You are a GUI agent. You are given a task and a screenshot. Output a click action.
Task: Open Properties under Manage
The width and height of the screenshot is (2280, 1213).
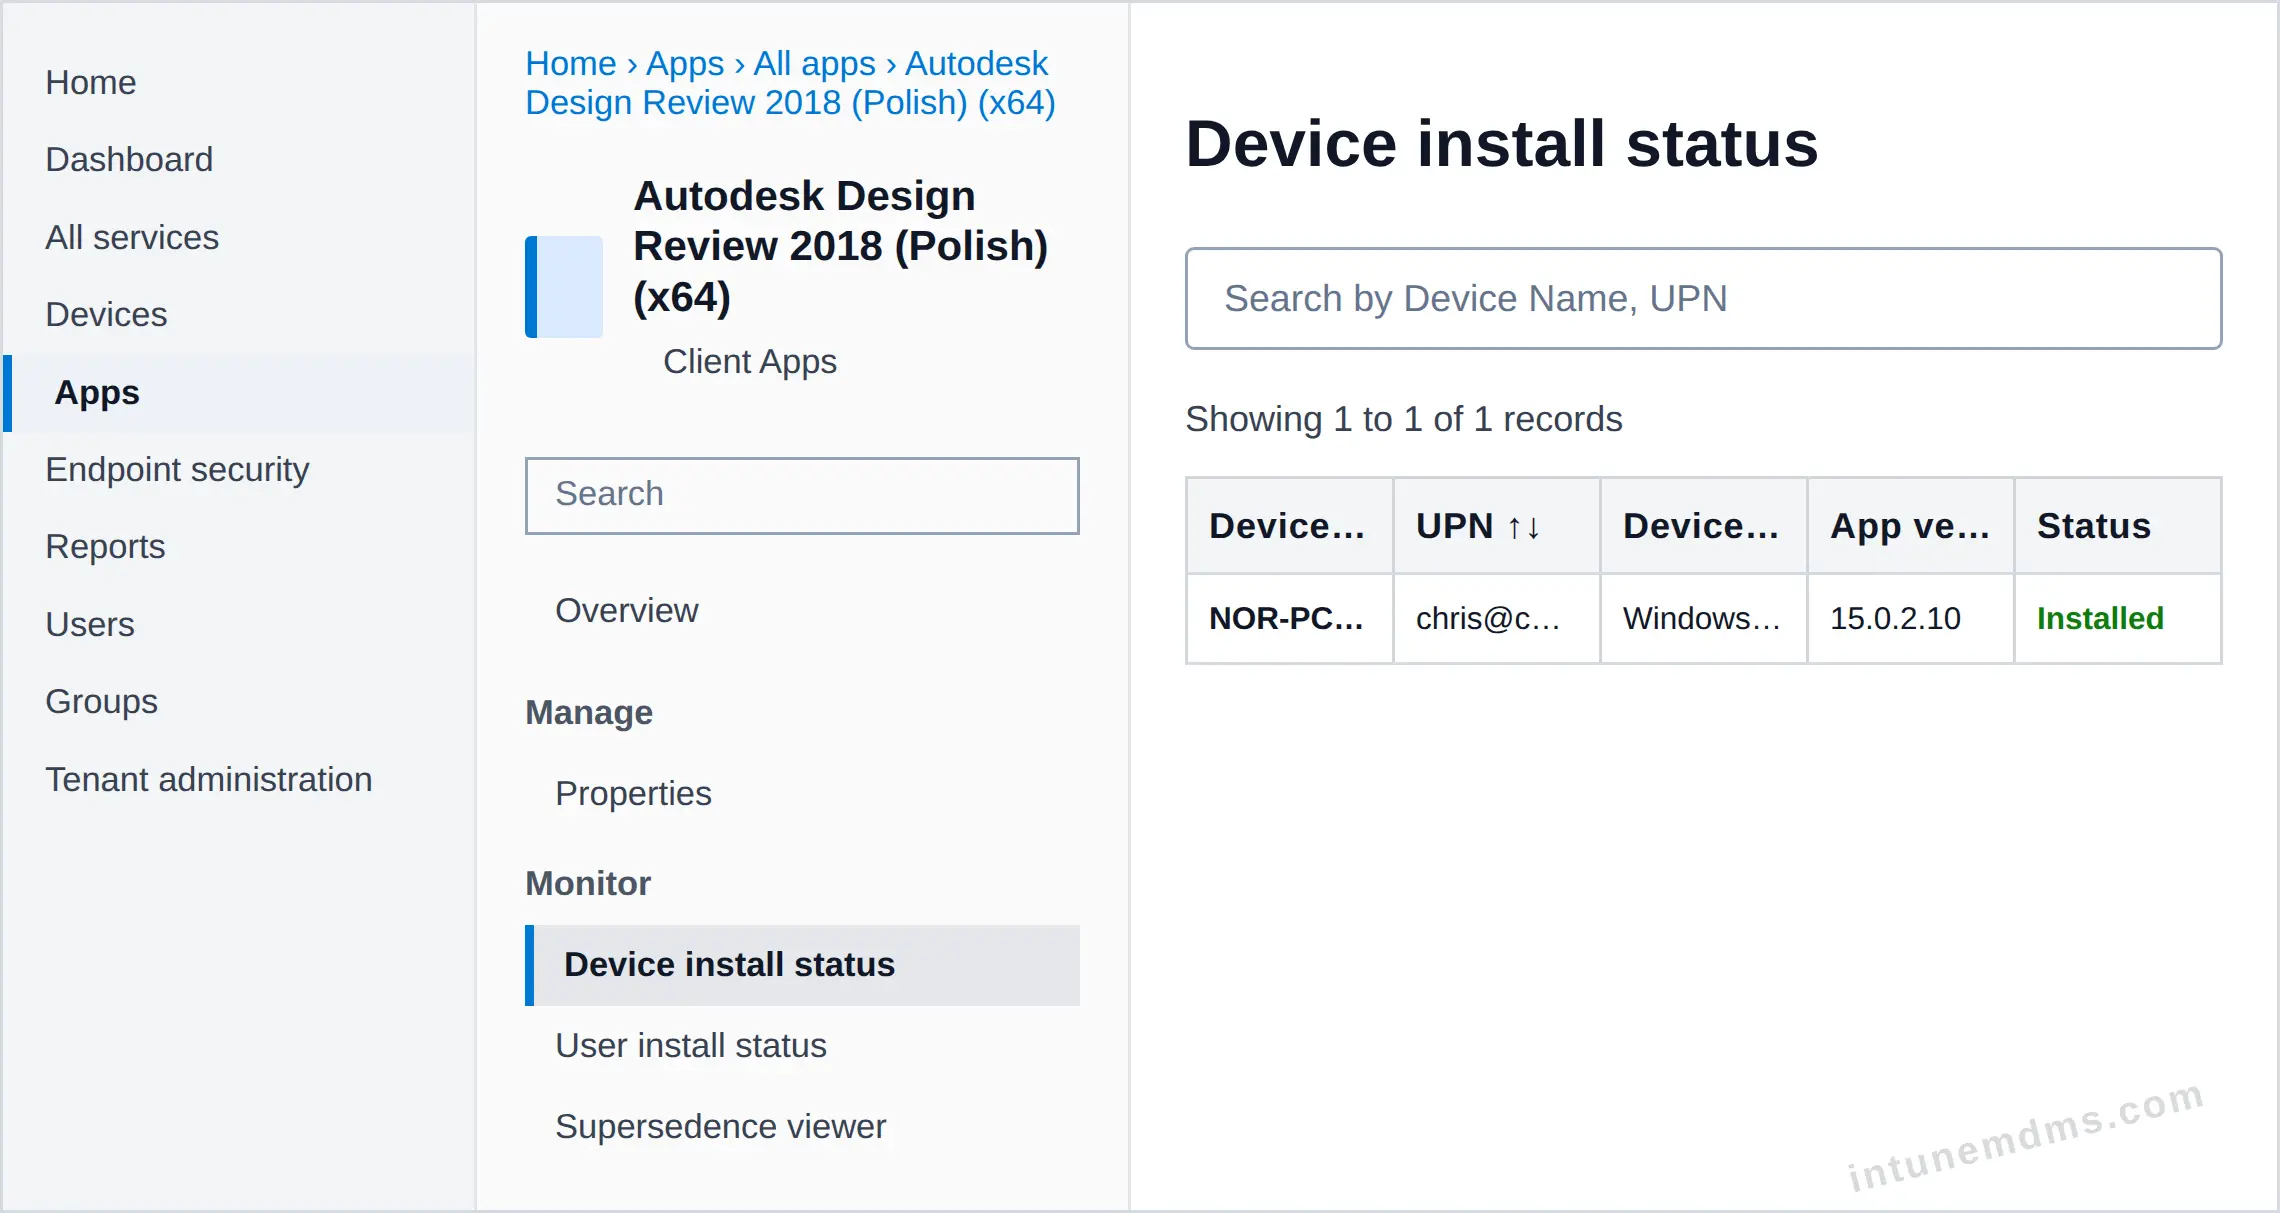[x=633, y=793]
